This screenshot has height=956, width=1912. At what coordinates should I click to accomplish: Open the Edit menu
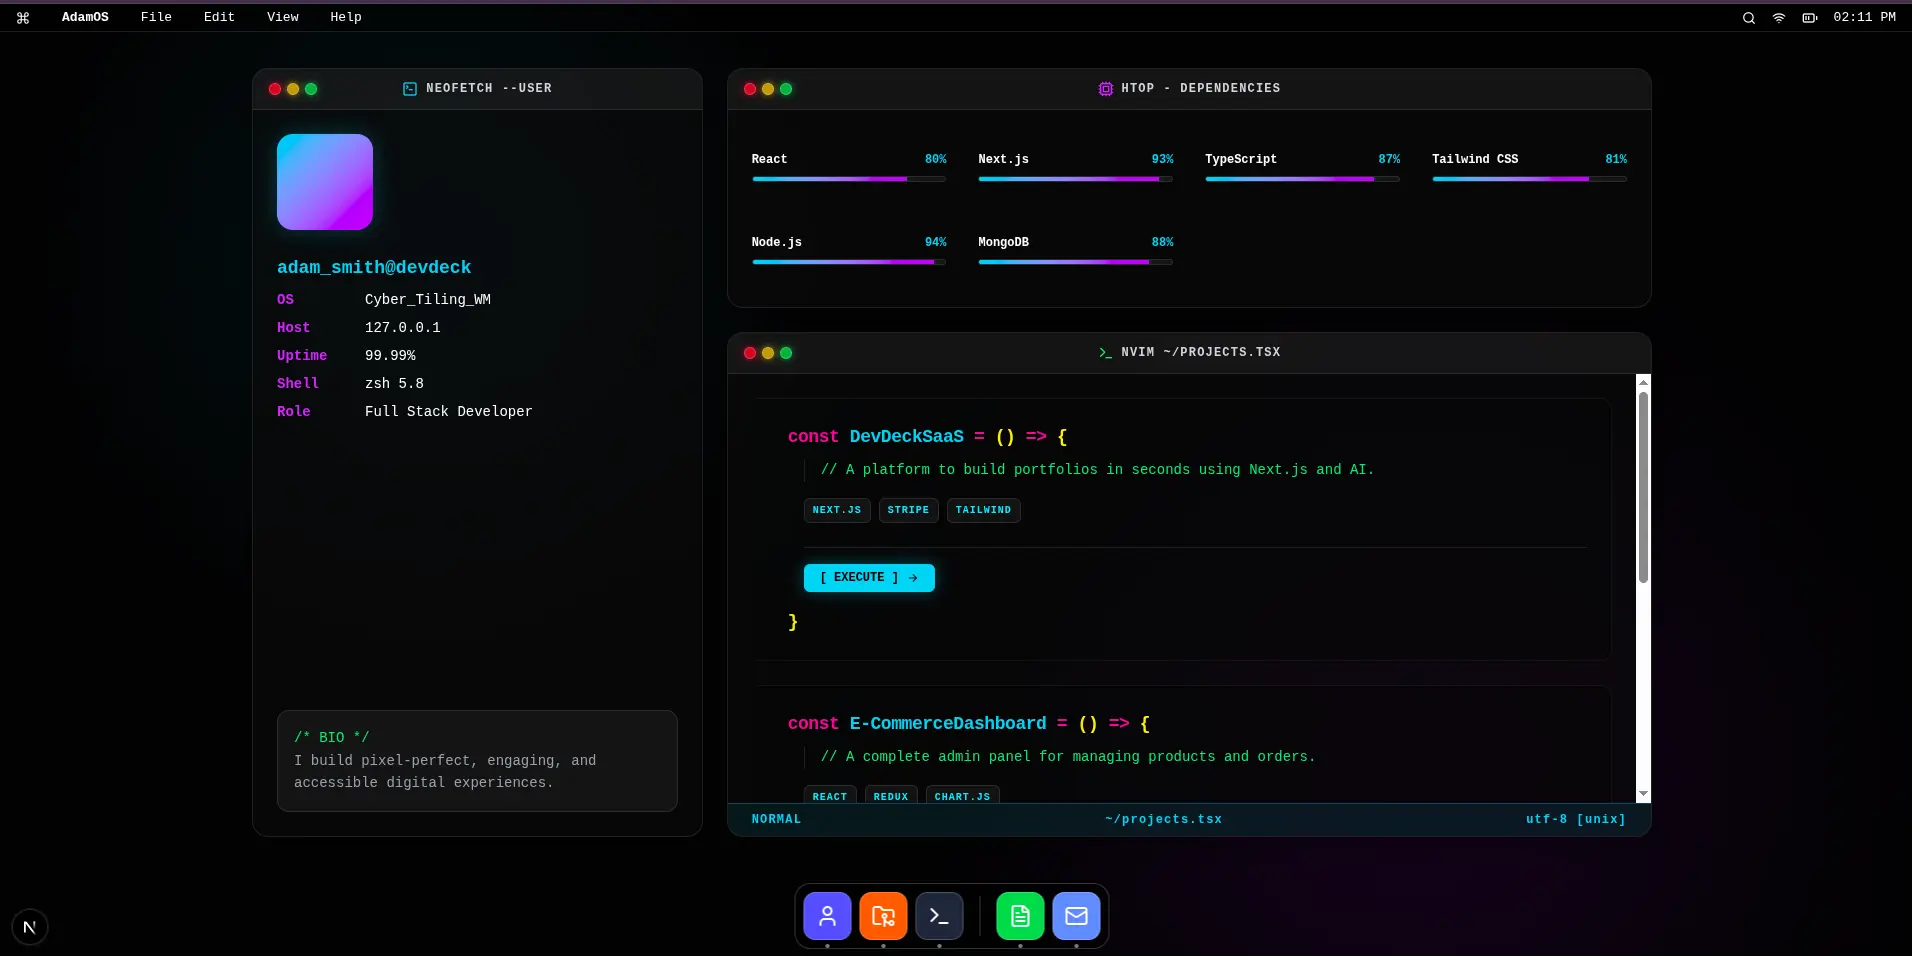[x=219, y=17]
